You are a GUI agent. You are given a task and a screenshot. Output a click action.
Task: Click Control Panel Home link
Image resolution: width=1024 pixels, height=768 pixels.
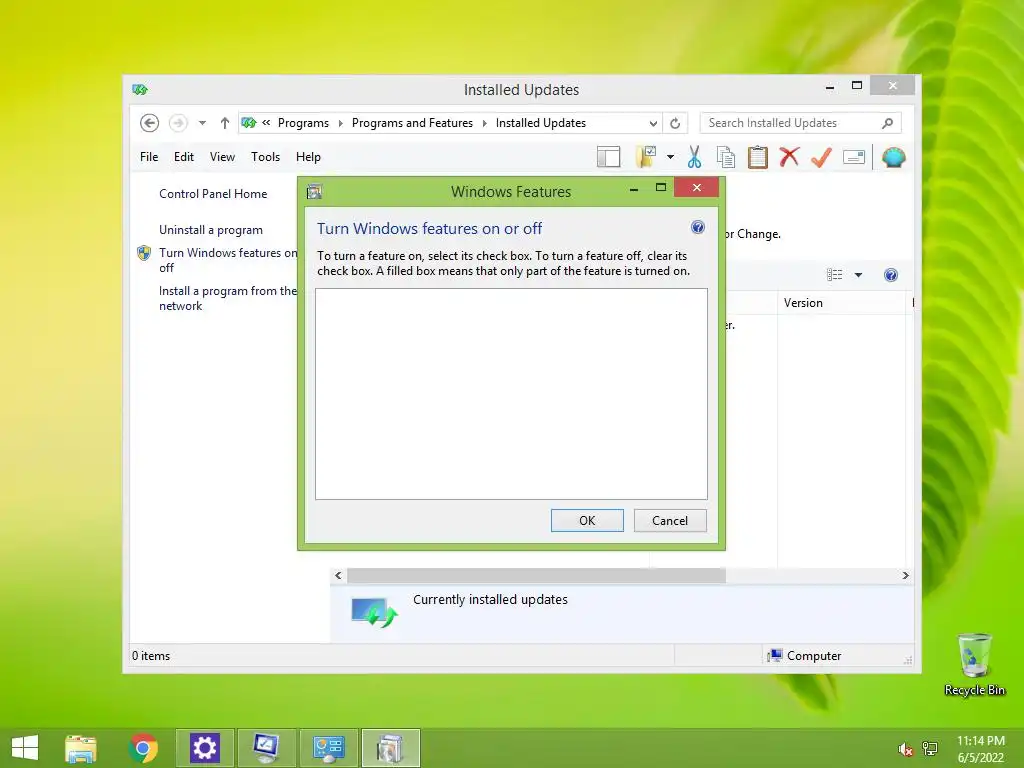point(213,194)
